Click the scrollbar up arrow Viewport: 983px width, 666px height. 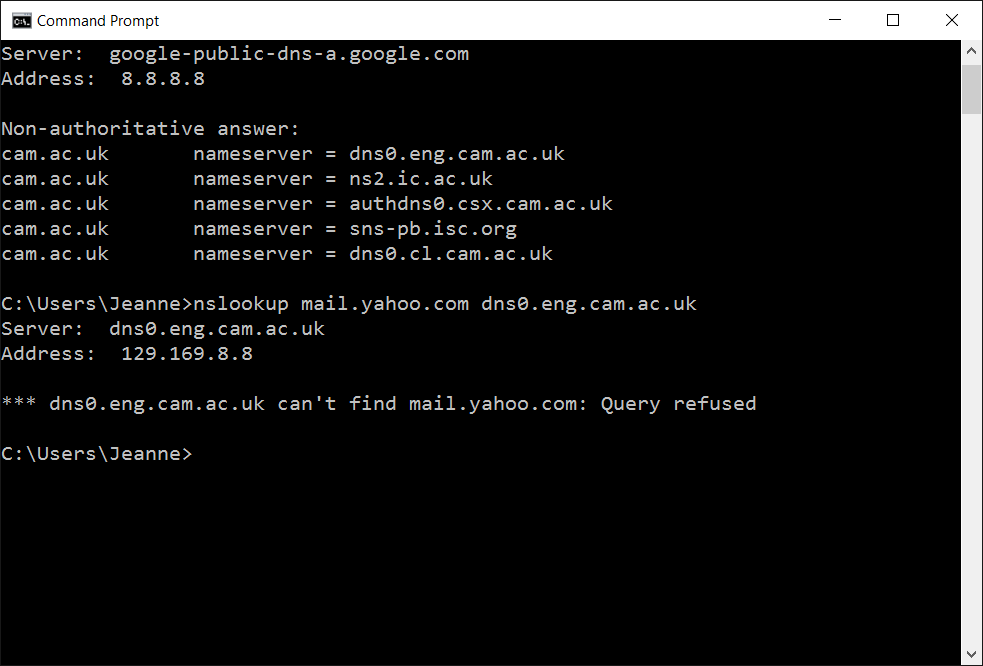(x=972, y=50)
